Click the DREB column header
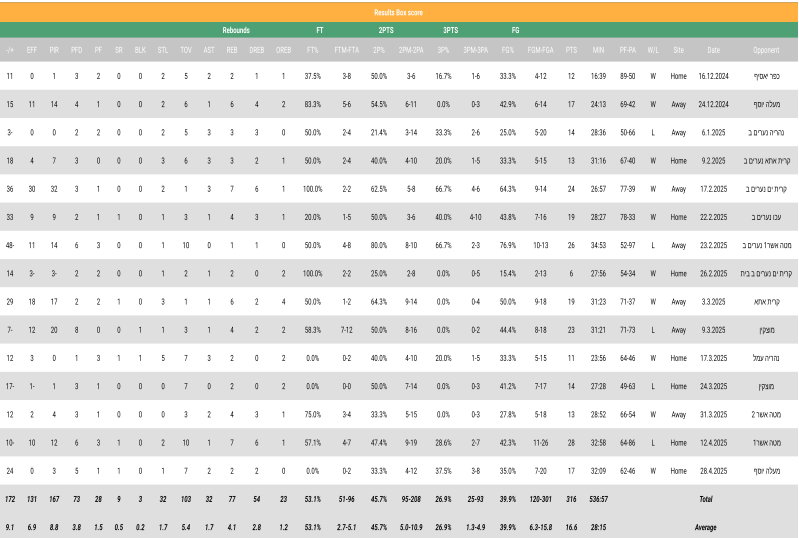 (x=256, y=50)
